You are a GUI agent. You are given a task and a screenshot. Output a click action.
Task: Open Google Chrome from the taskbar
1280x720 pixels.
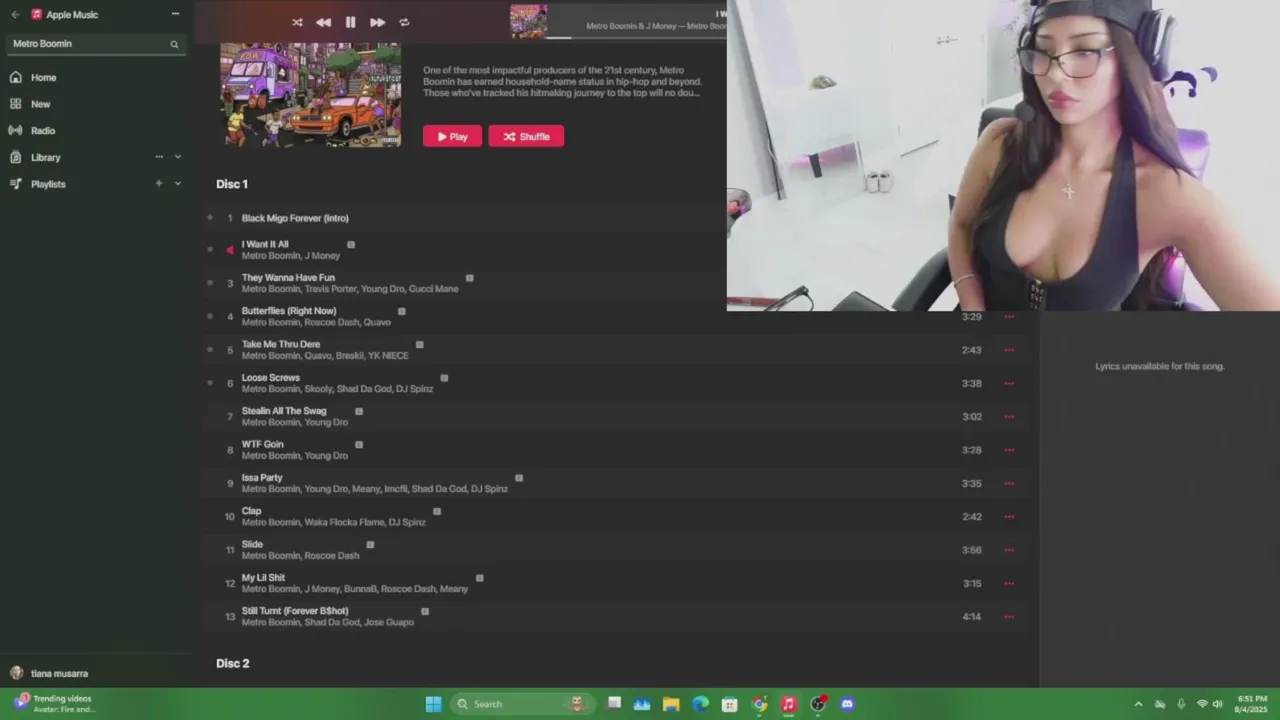click(759, 704)
